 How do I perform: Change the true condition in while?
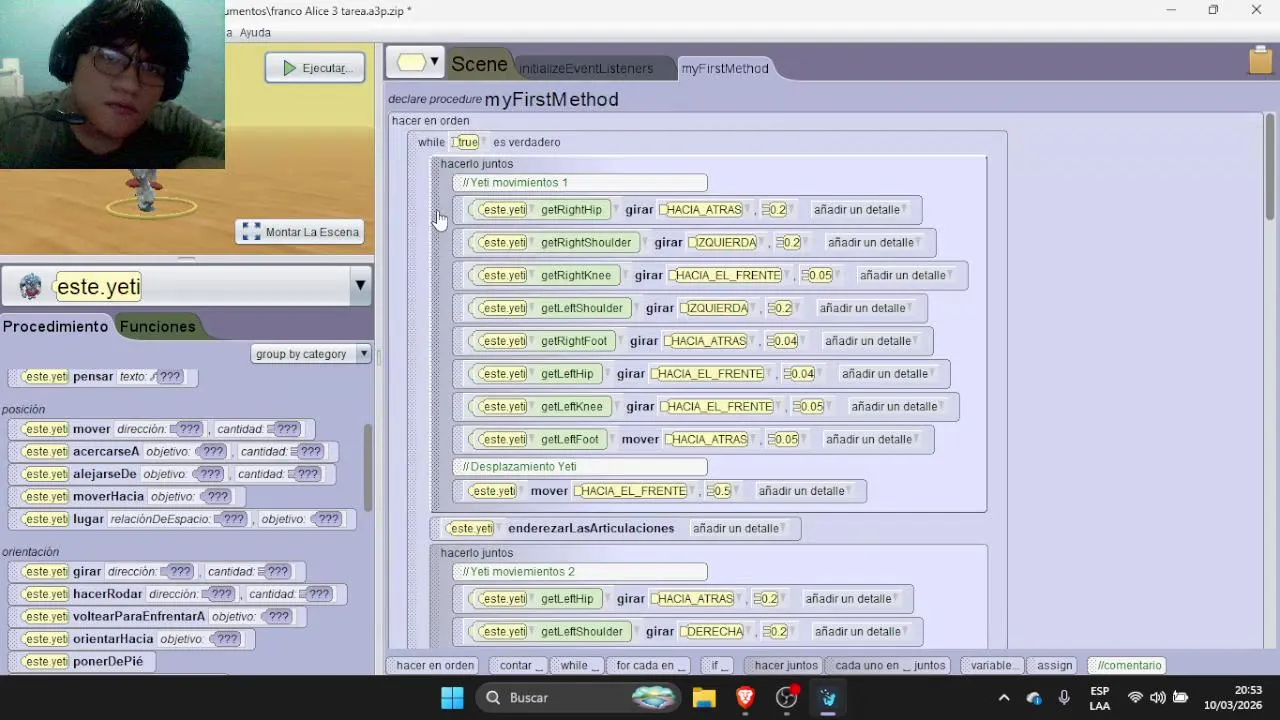(x=467, y=142)
